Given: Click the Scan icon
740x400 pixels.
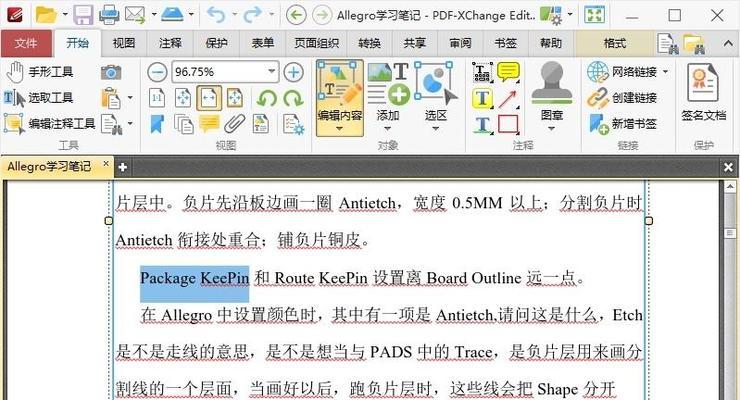Looking at the screenshot, I should (x=172, y=15).
